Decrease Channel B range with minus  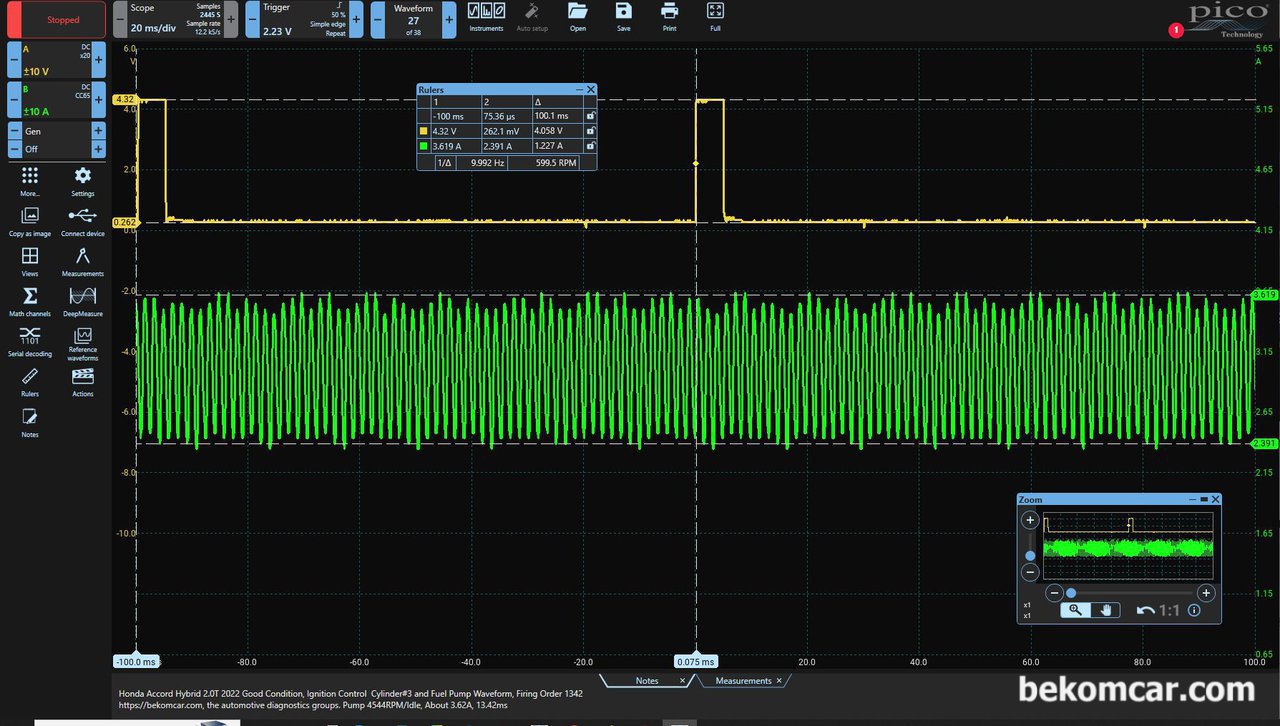click(x=14, y=100)
